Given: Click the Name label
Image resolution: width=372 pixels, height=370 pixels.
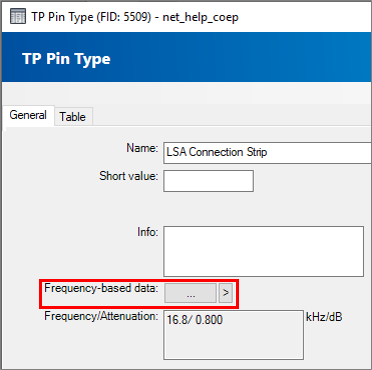Looking at the screenshot, I should 142,148.
